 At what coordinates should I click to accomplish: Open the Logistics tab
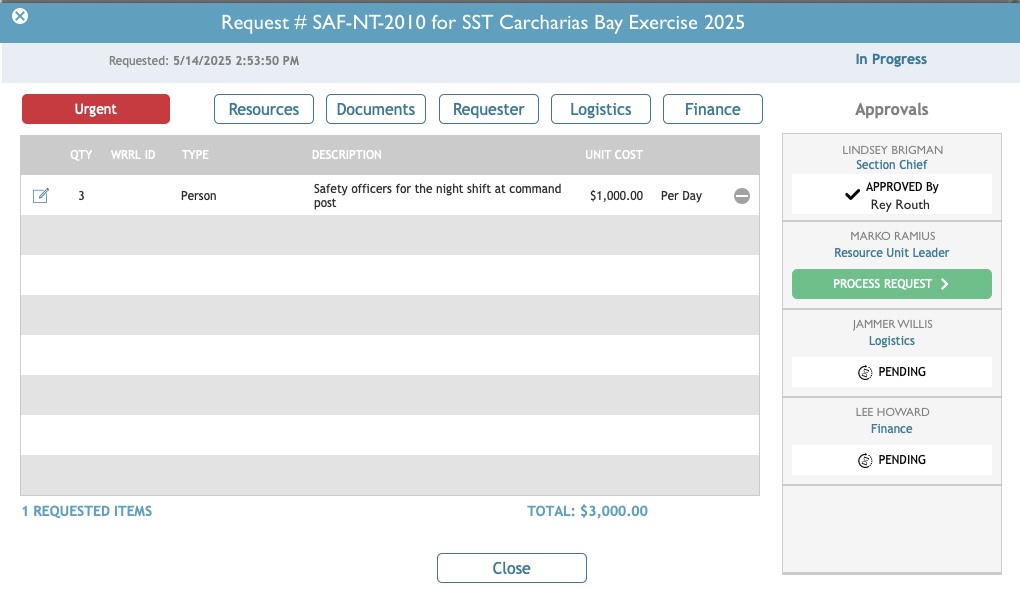click(600, 108)
